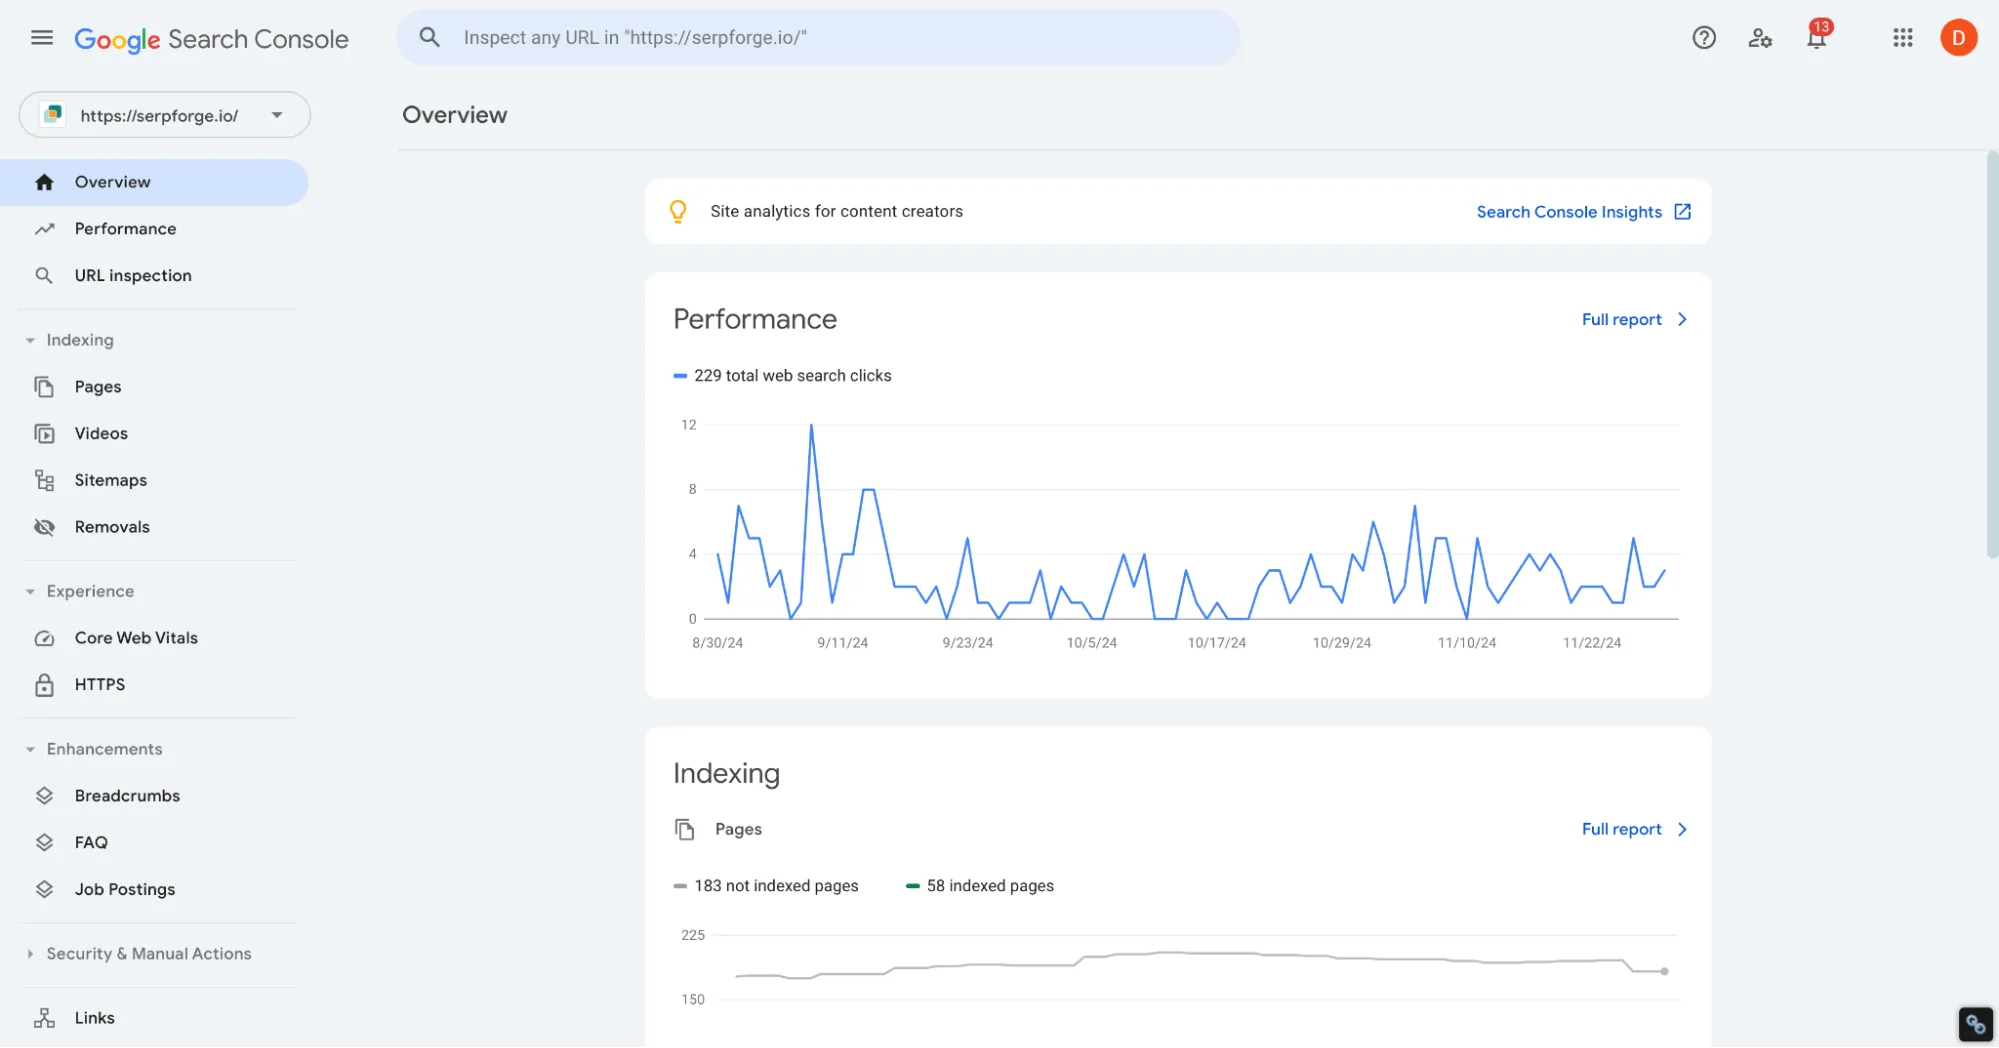The width and height of the screenshot is (1999, 1048).
Task: Open the hamburger main menu
Action: pyautogui.click(x=42, y=38)
